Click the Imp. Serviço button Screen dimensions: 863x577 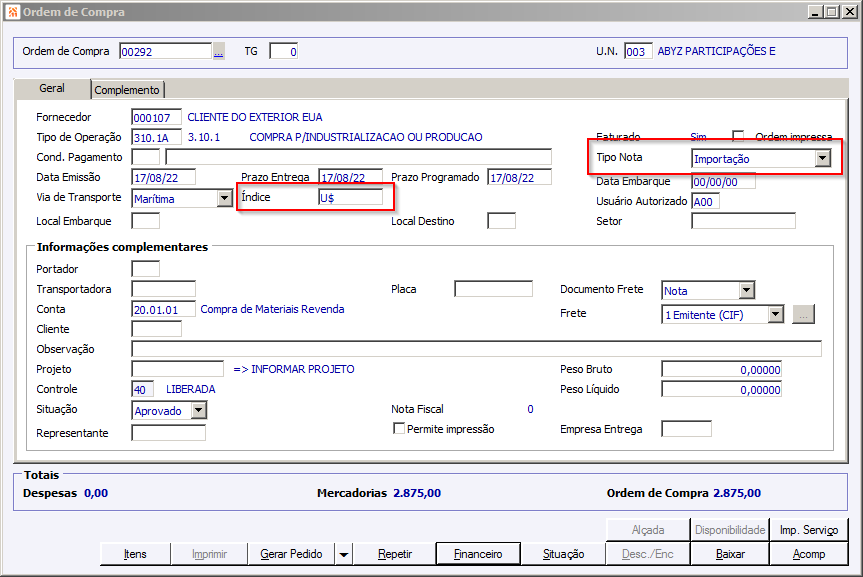pyautogui.click(x=809, y=530)
